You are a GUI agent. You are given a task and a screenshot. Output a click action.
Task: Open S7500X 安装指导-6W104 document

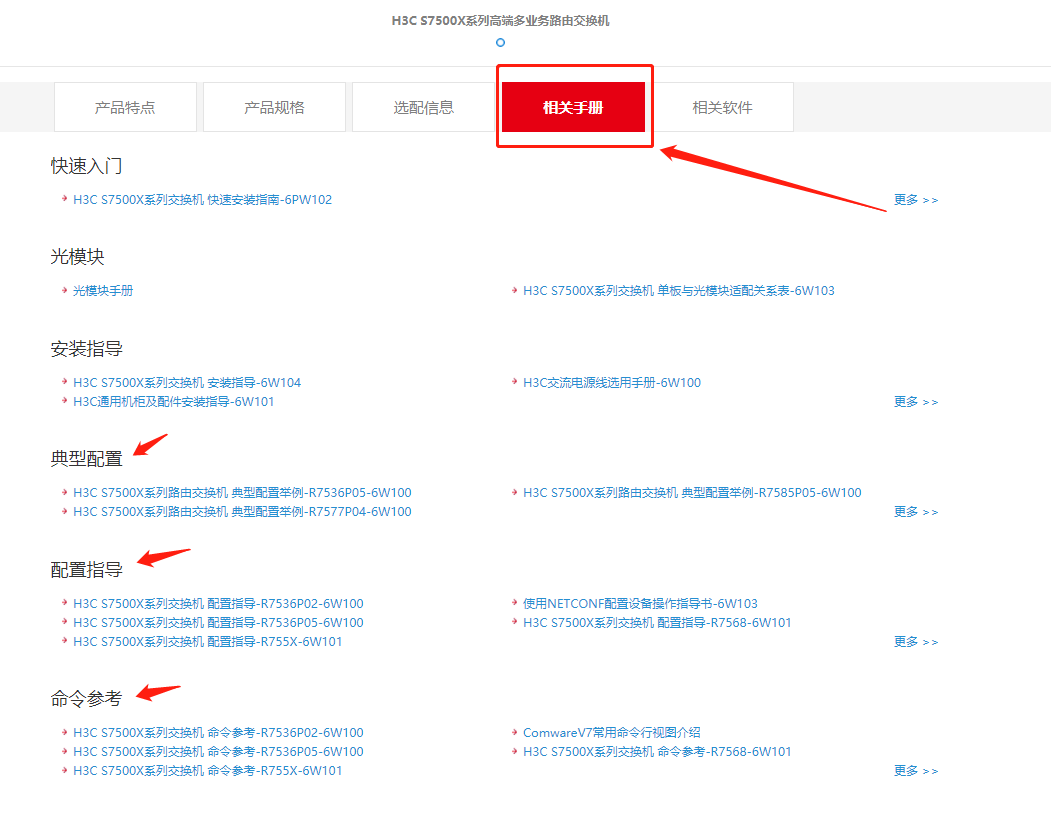pos(187,383)
